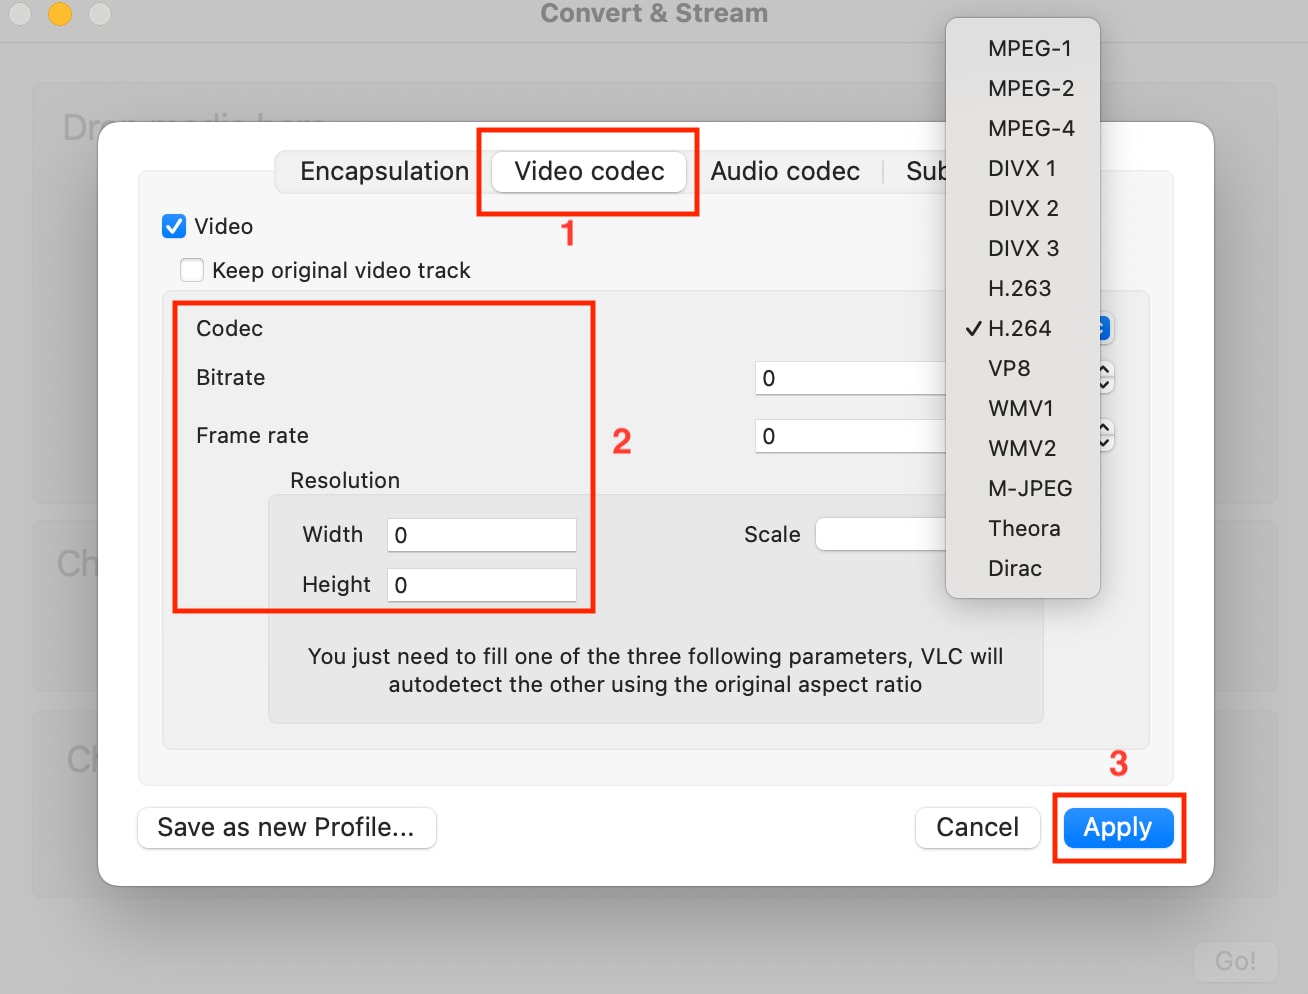Enable Keep original video track
Image resolution: width=1308 pixels, height=994 pixels.
(x=191, y=269)
